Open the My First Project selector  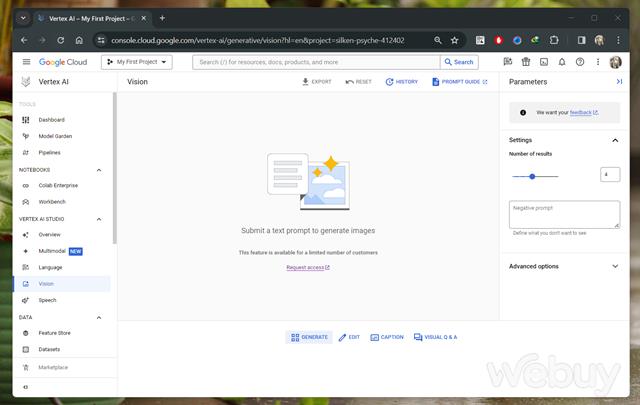(137, 62)
